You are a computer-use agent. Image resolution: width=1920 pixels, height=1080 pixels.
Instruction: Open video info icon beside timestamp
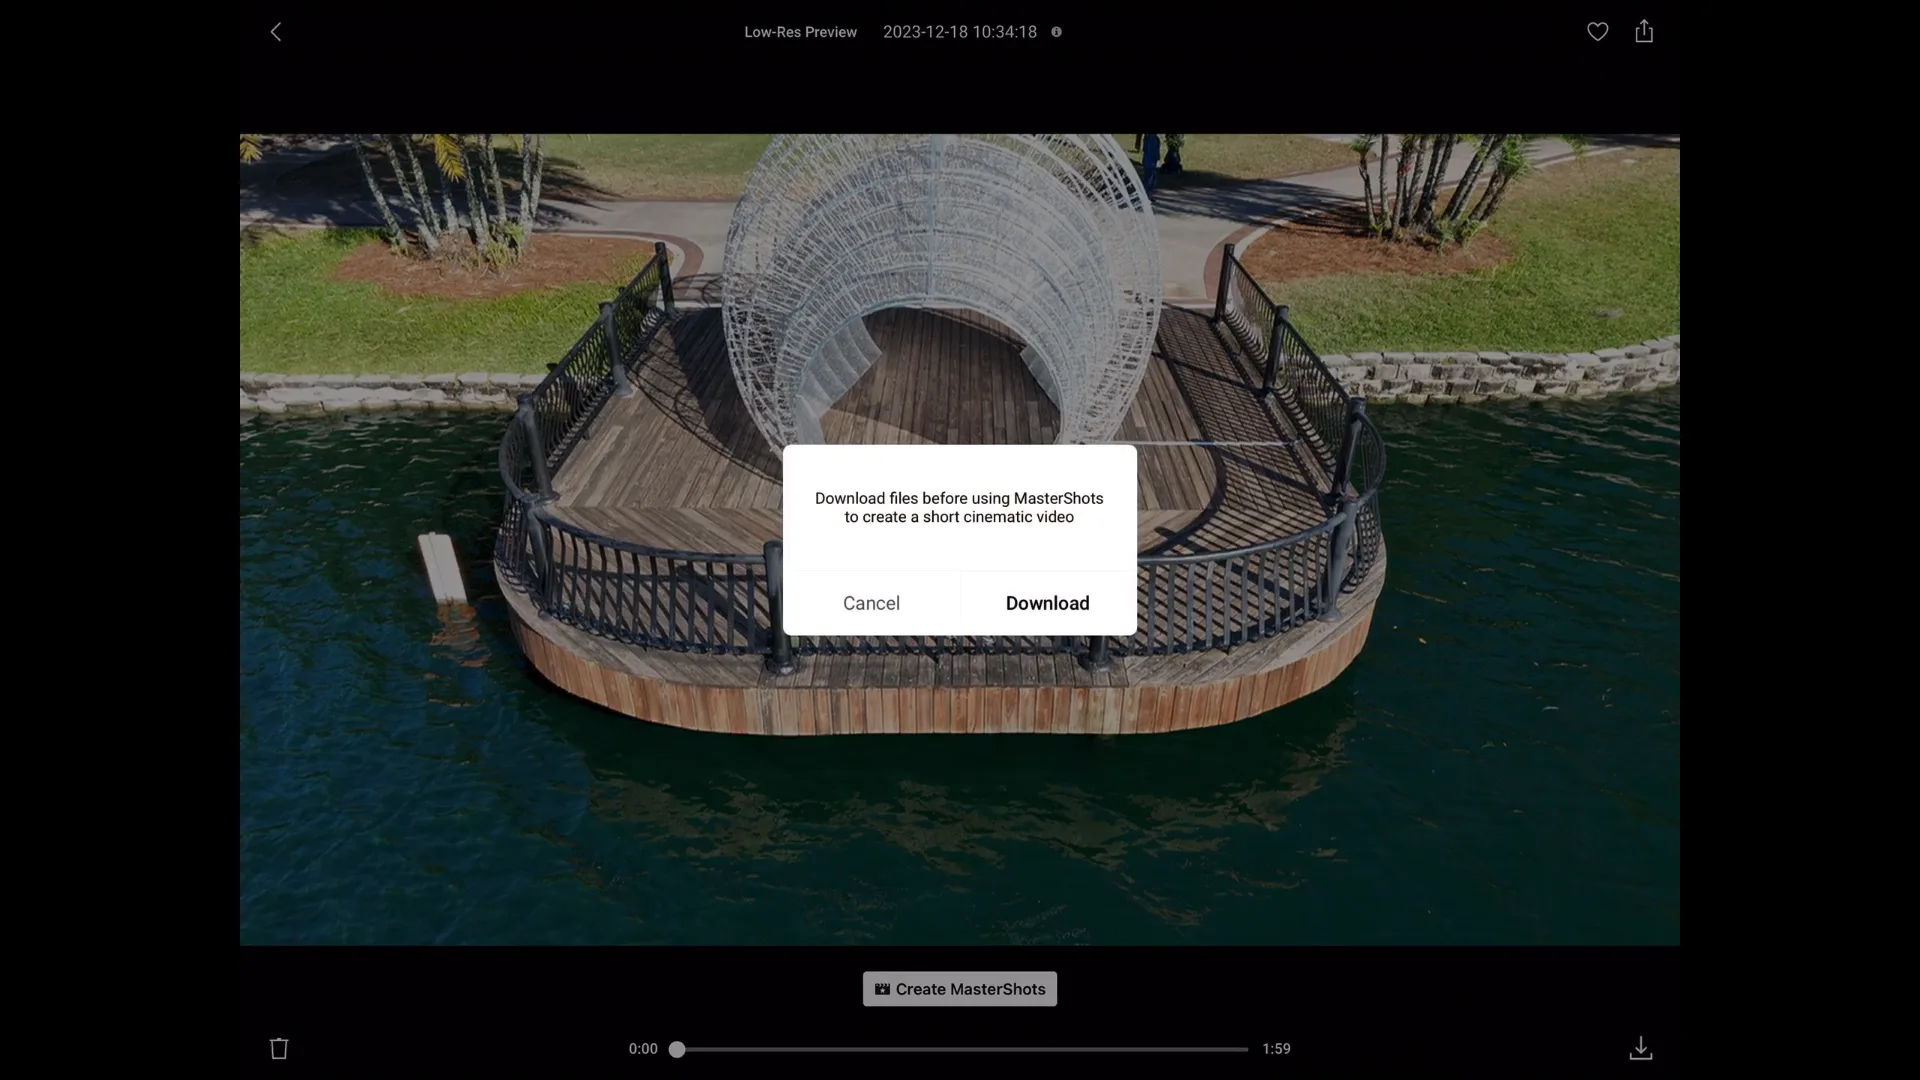point(1056,32)
